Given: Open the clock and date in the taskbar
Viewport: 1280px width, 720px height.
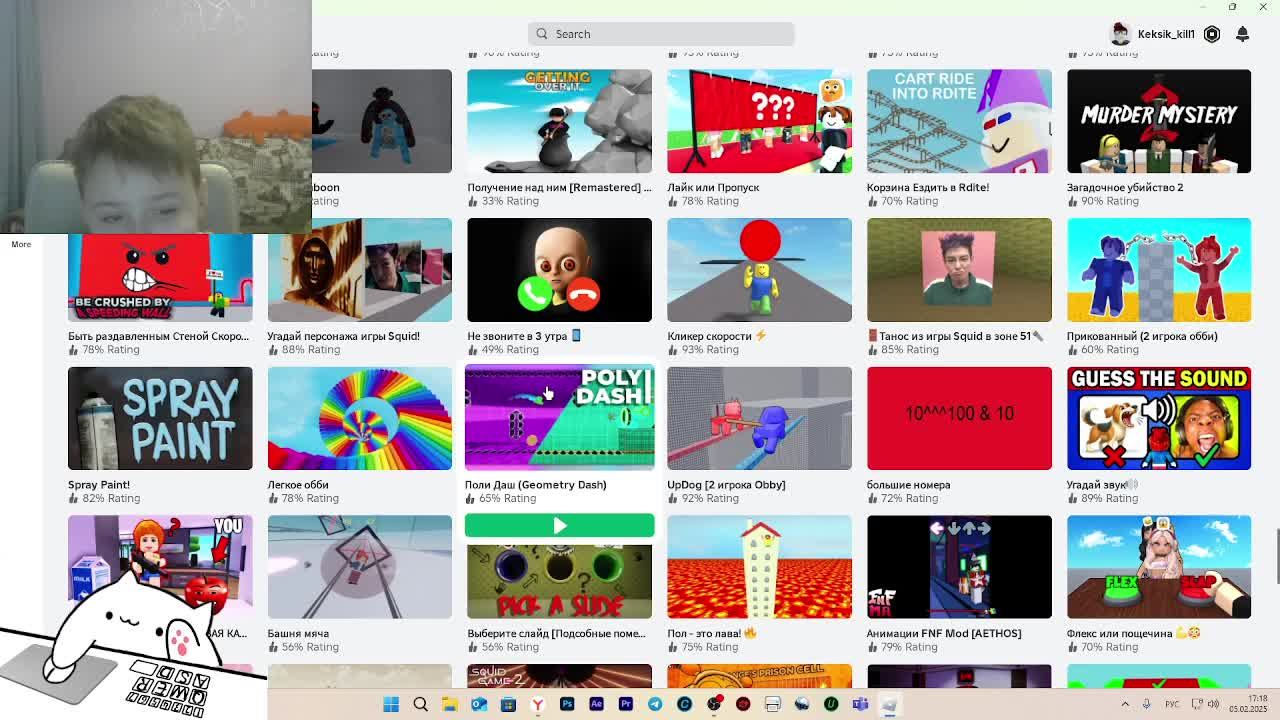Looking at the screenshot, I should 1247,704.
